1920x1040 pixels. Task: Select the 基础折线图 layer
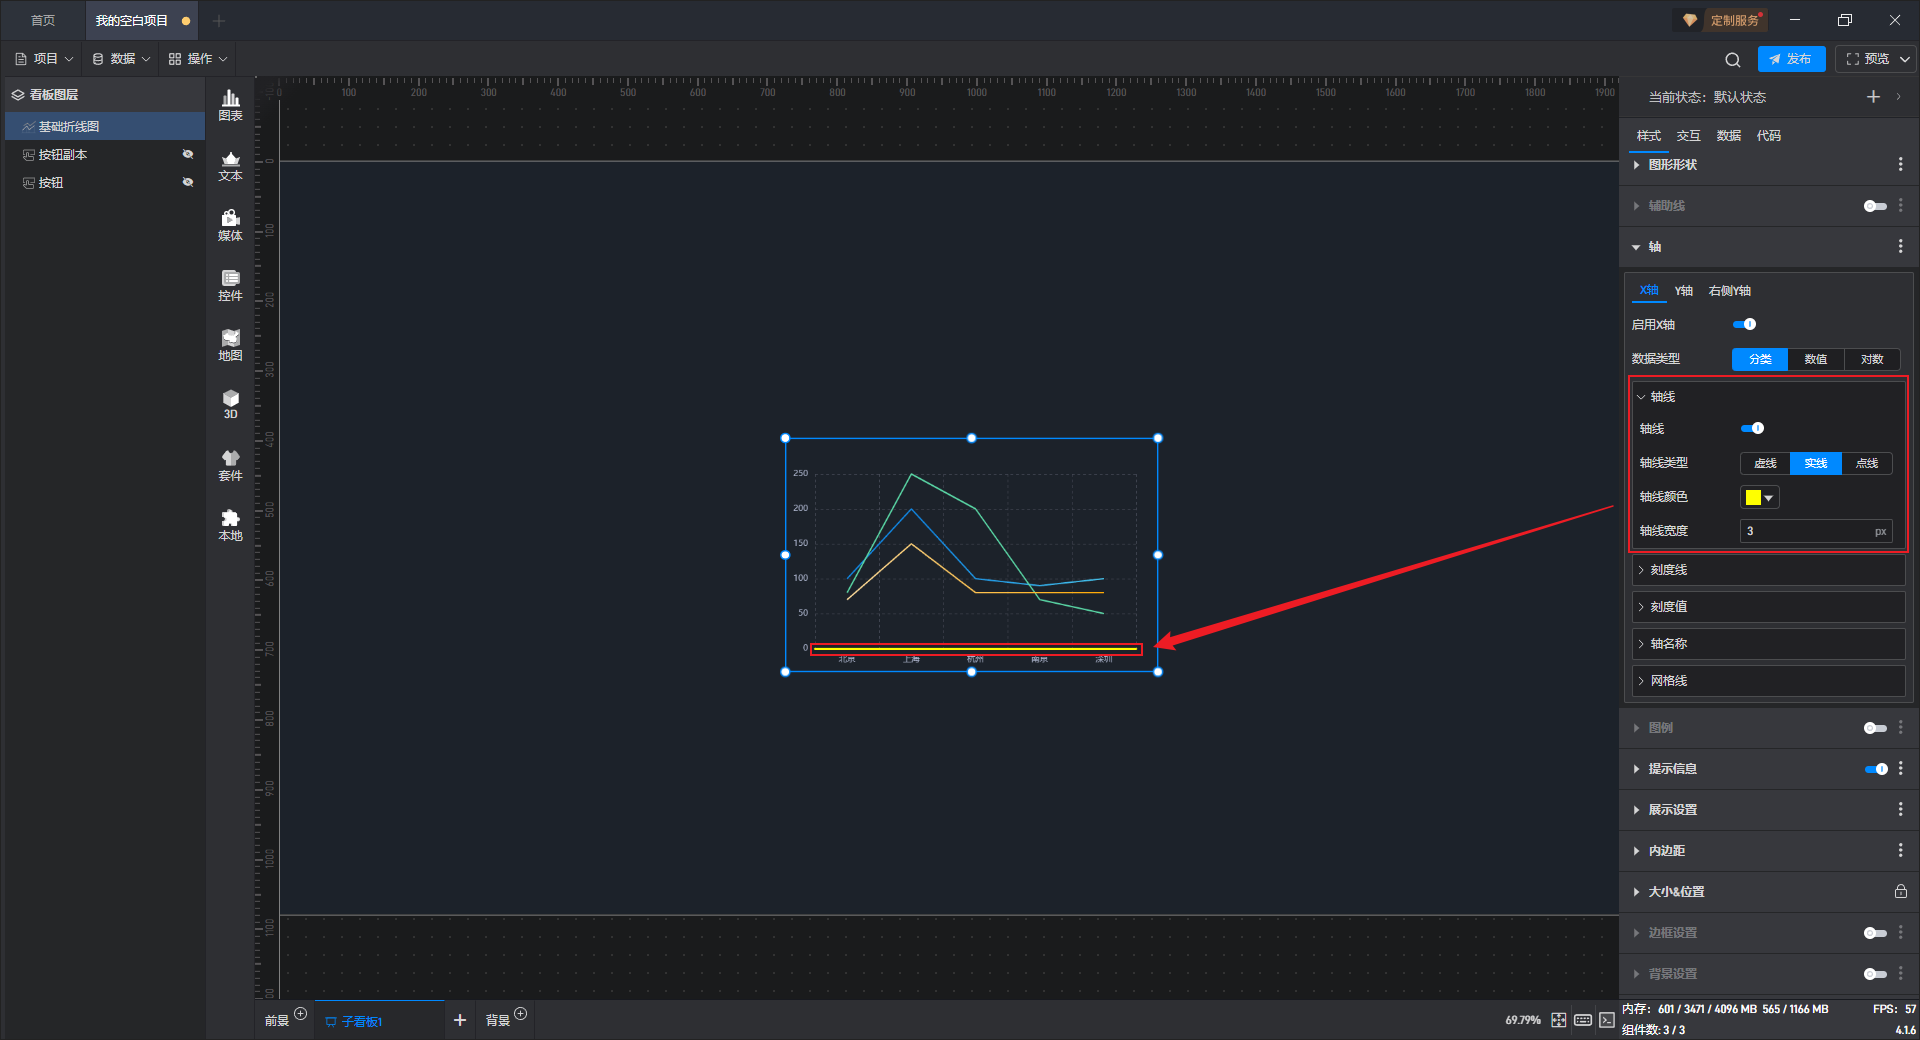coord(105,126)
